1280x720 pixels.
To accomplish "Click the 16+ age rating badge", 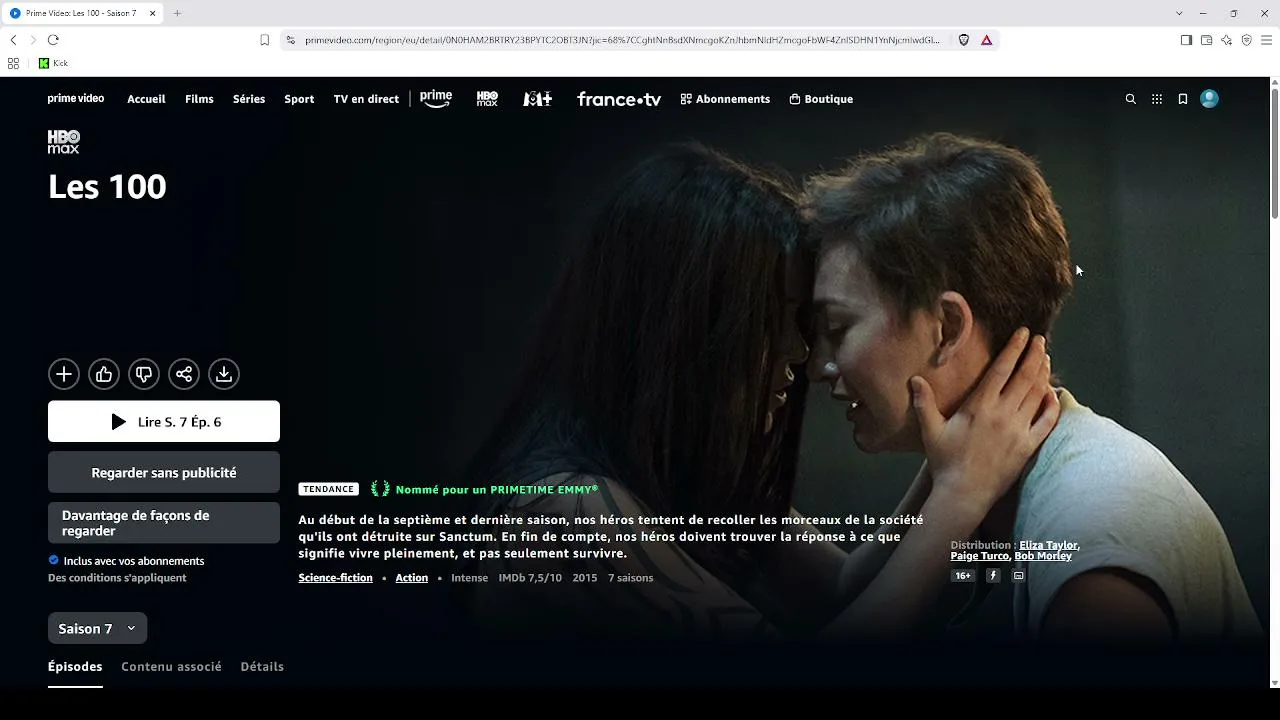I will 963,576.
